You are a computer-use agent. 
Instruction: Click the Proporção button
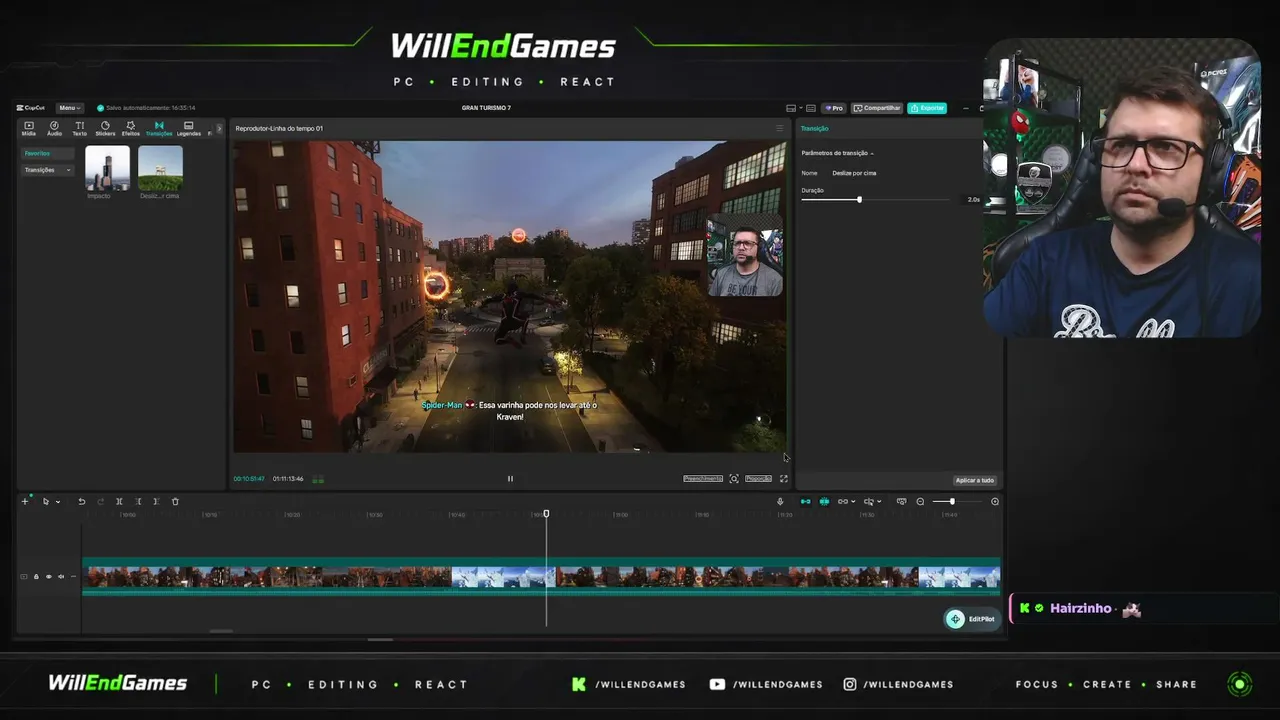click(x=759, y=479)
